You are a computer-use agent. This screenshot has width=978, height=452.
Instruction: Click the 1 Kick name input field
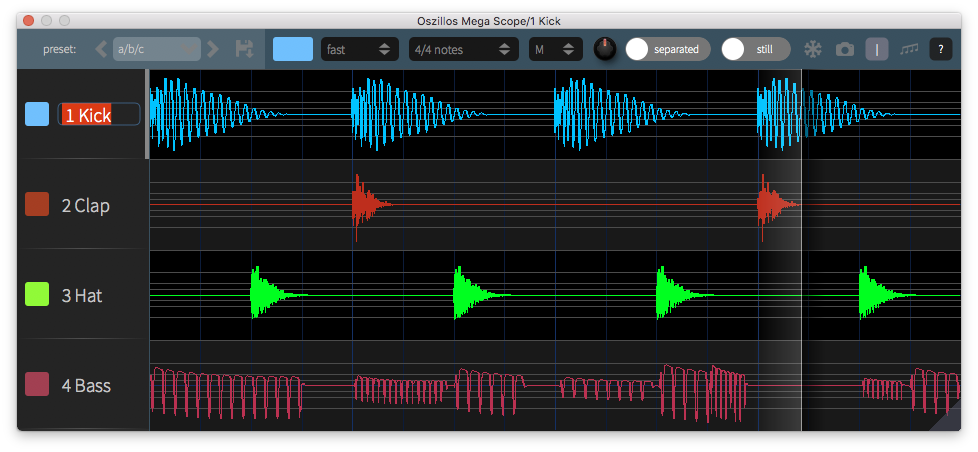tap(99, 114)
